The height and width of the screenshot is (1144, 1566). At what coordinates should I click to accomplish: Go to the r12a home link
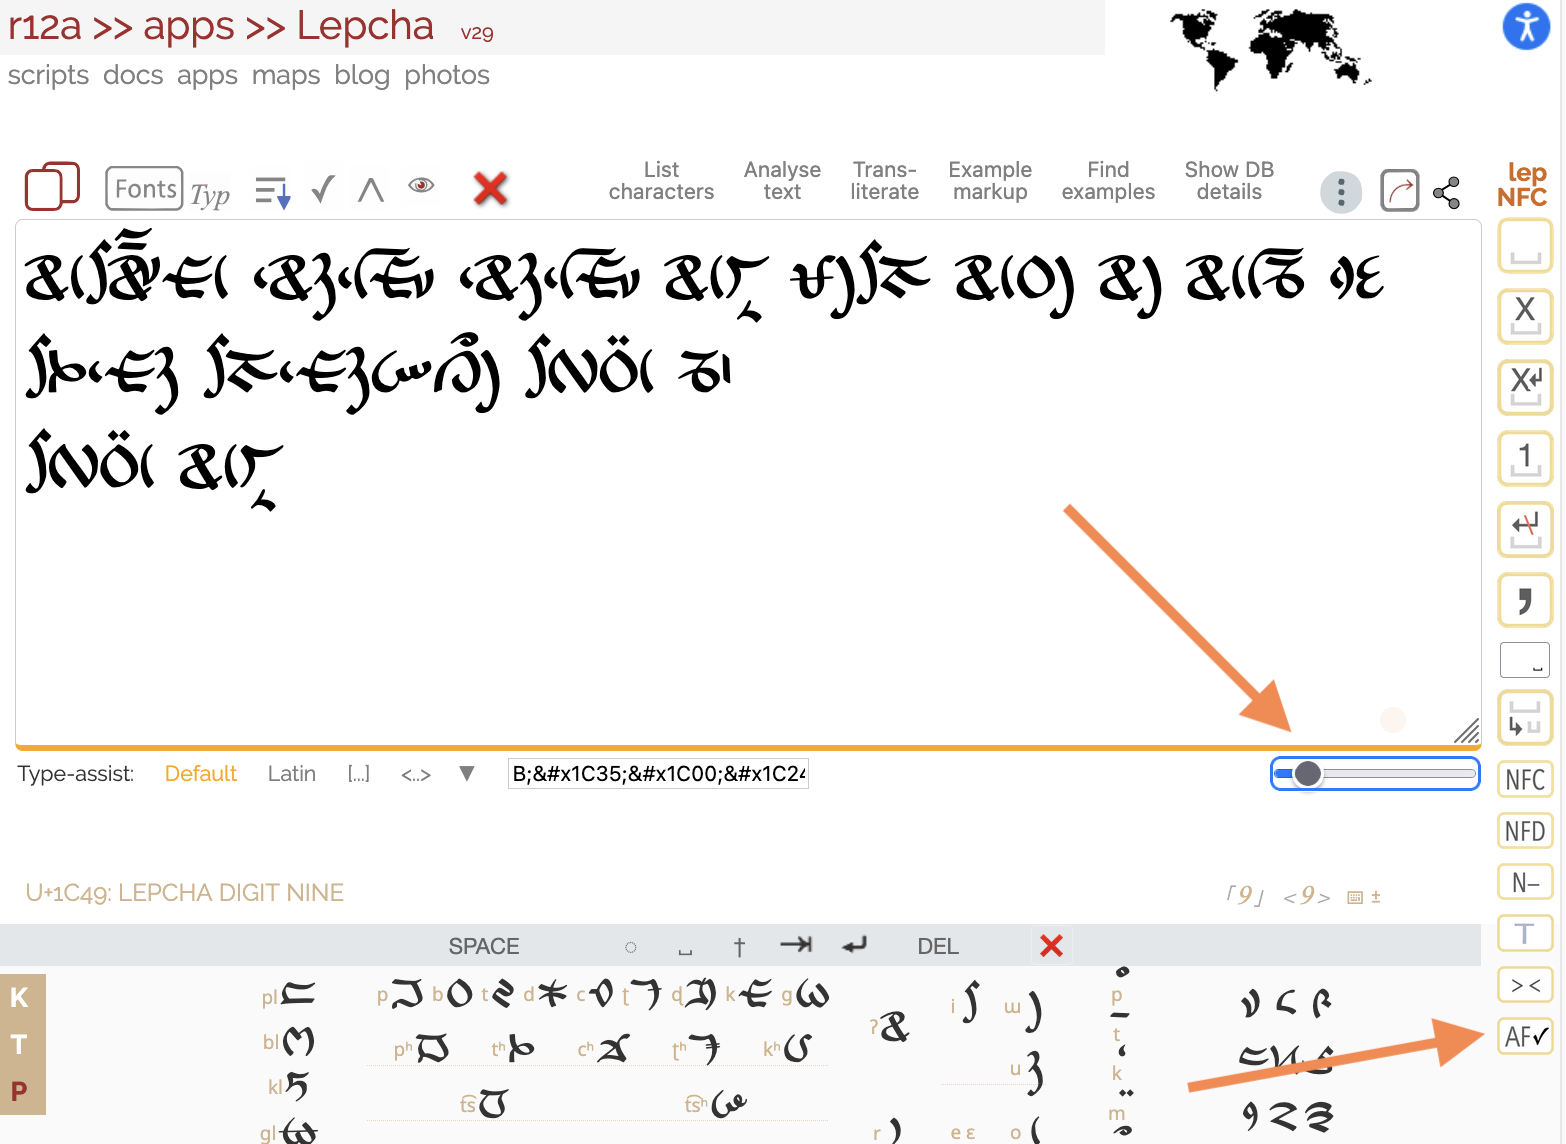pos(45,26)
